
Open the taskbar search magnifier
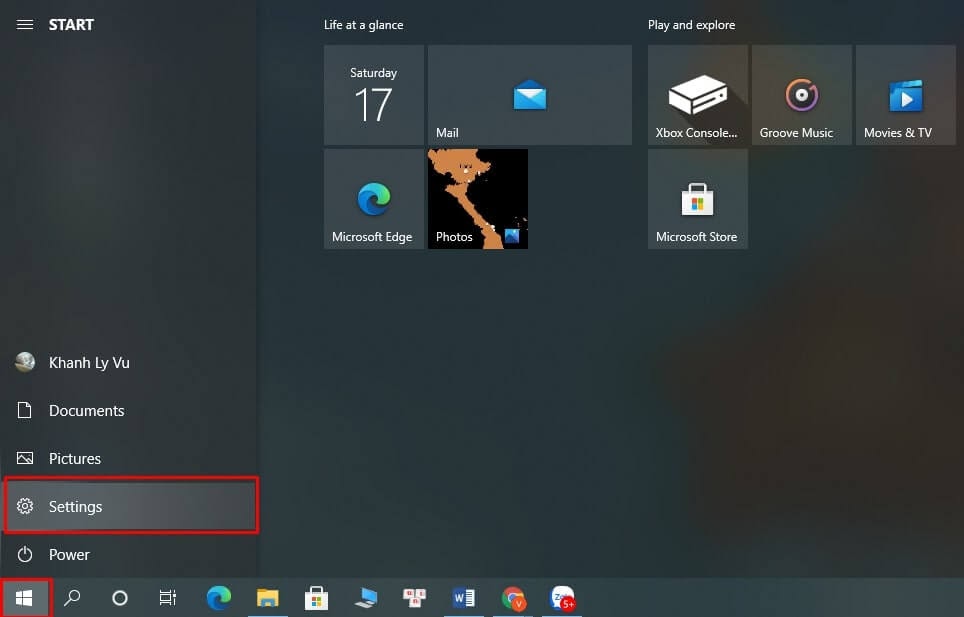pyautogui.click(x=72, y=597)
